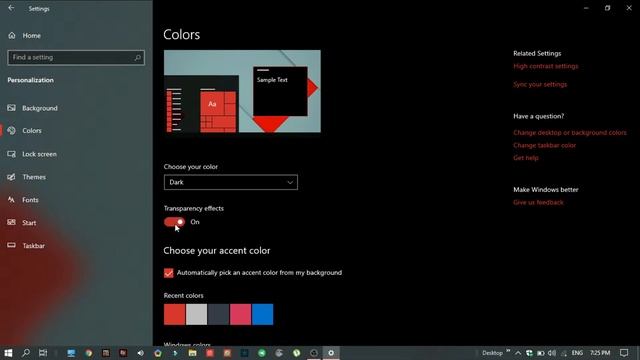The width and height of the screenshot is (640, 360).
Task: Pick the dark slate recent color swatch
Action: click(218, 314)
